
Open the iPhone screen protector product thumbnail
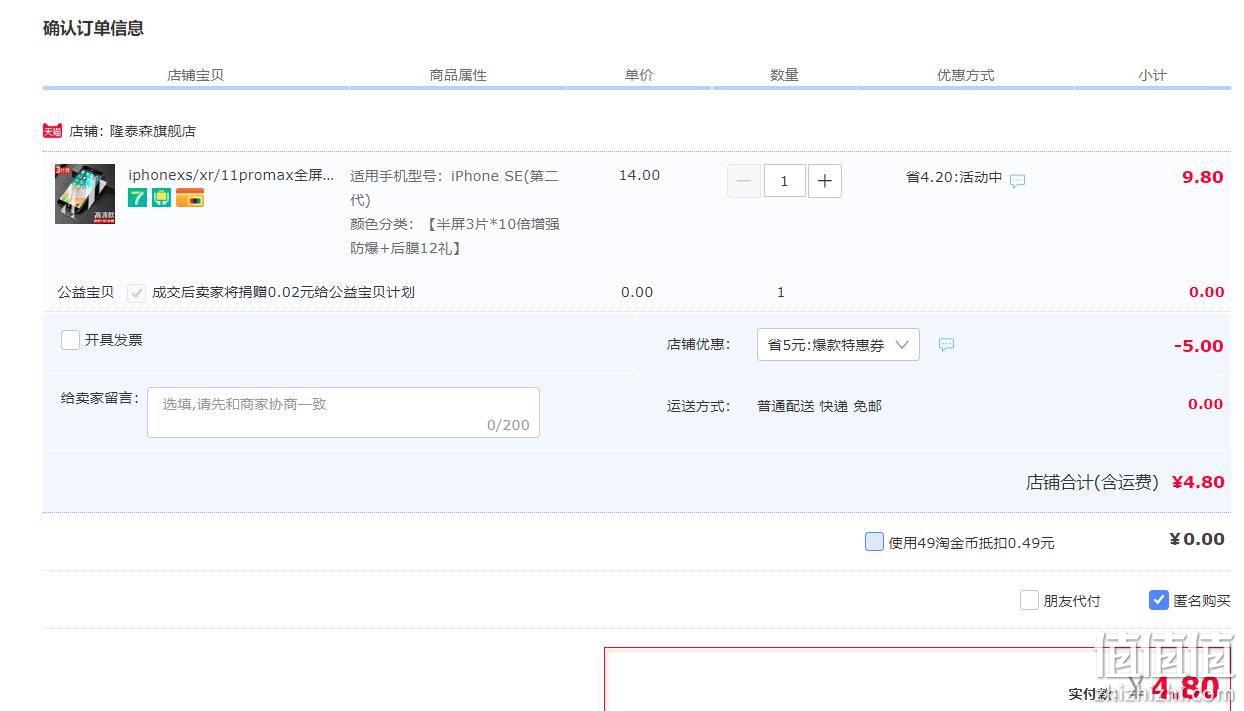click(x=85, y=194)
